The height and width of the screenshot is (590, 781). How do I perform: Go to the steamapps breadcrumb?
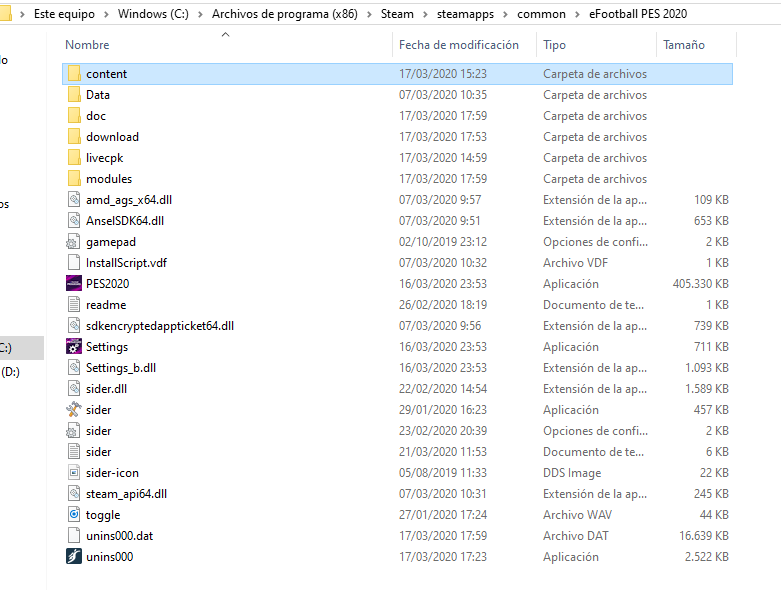465,14
